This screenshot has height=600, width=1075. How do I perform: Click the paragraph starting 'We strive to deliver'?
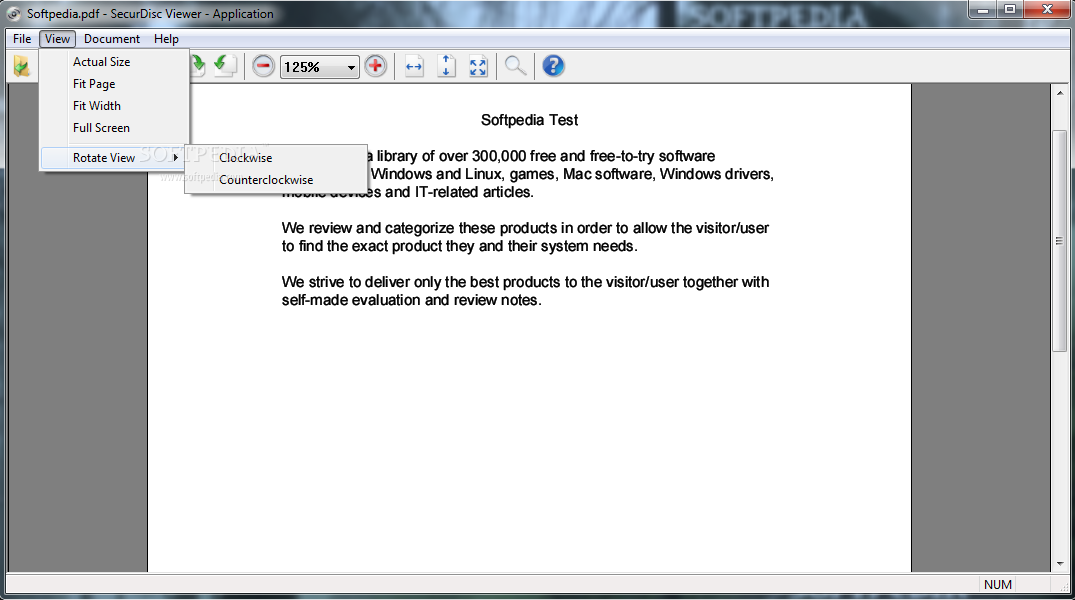(x=525, y=291)
